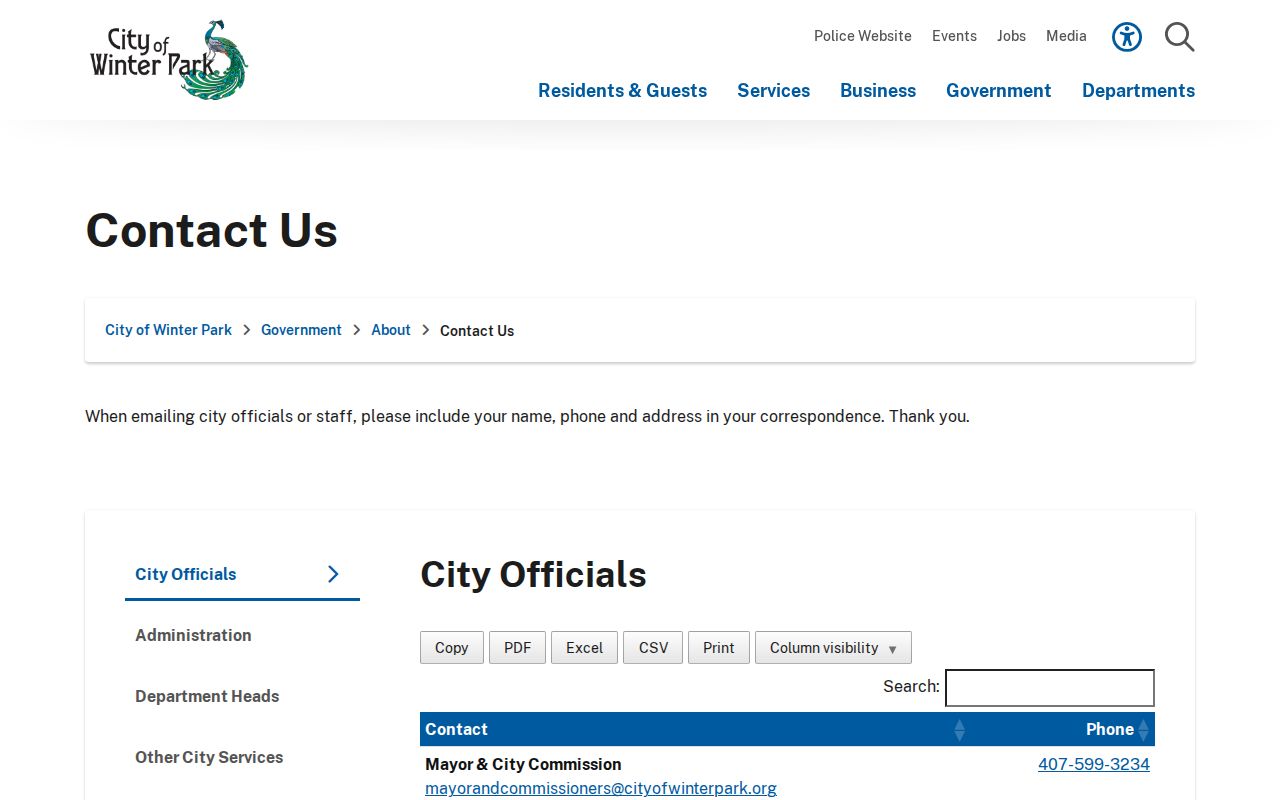Open the Services menu
Image resolution: width=1280 pixels, height=800 pixels.
pos(773,91)
